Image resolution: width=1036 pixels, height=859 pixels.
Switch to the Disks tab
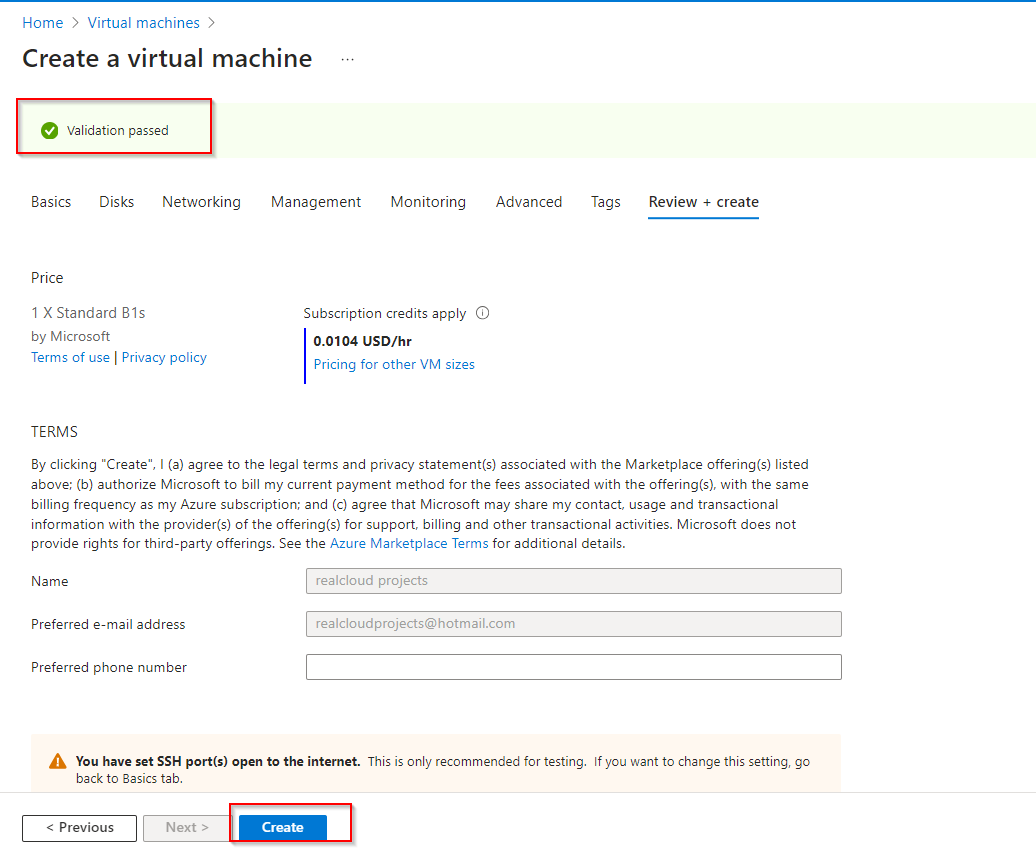click(116, 202)
